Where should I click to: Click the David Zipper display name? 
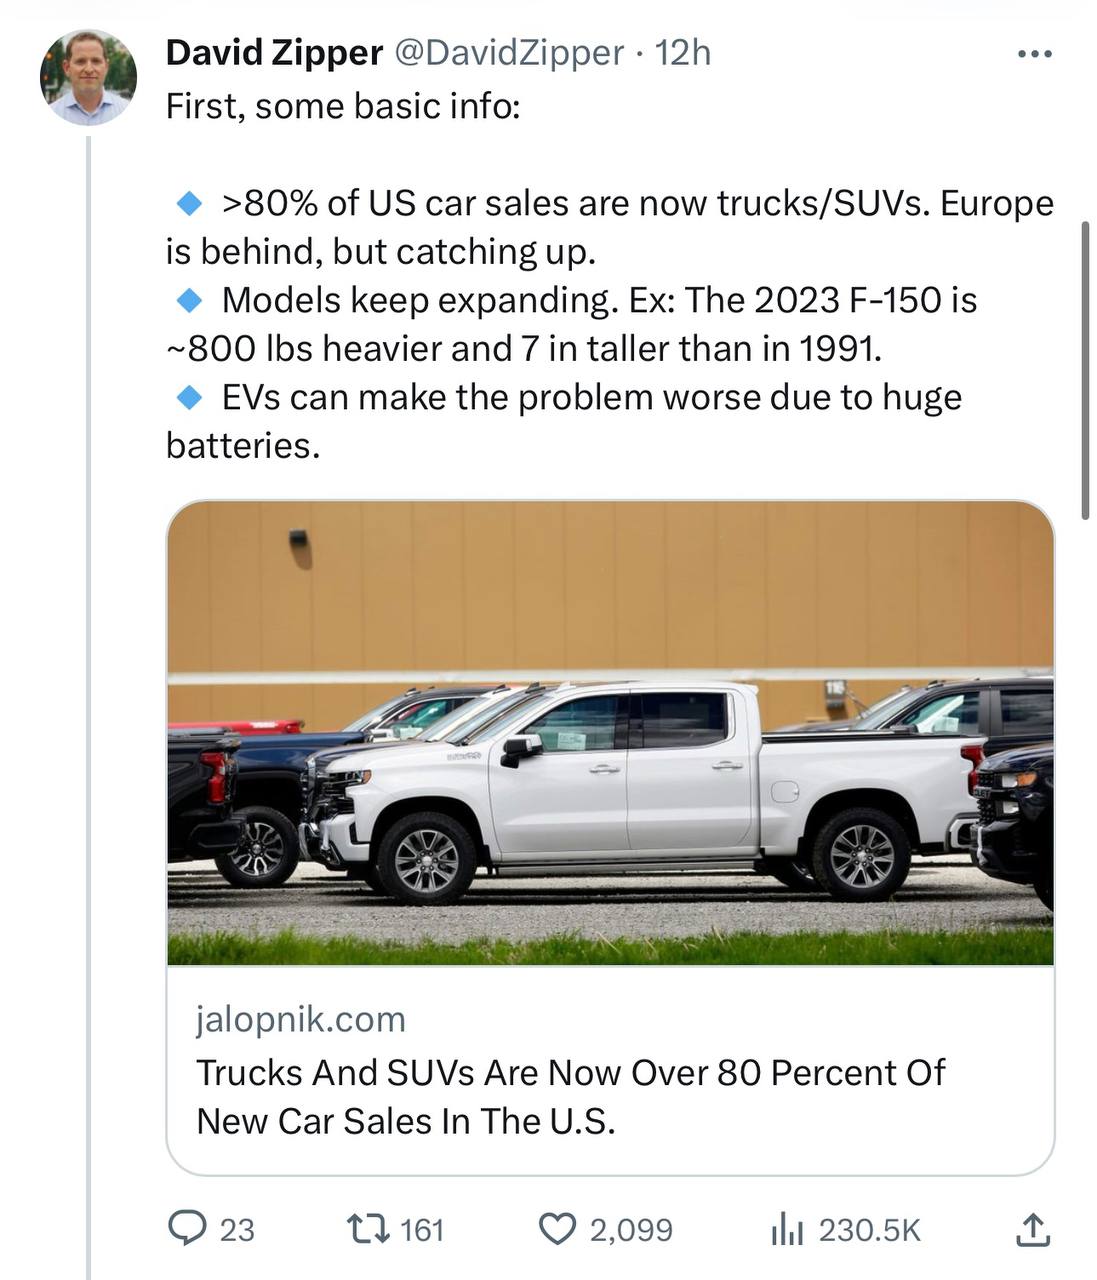(274, 53)
